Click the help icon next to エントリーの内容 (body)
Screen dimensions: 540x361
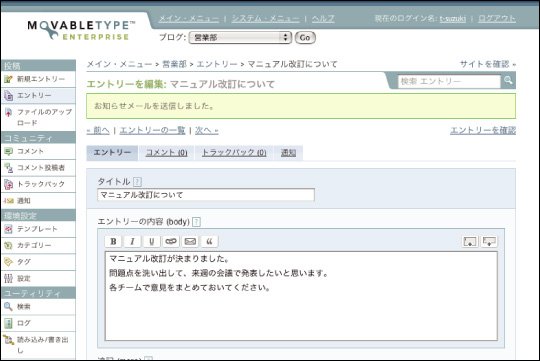196,222
